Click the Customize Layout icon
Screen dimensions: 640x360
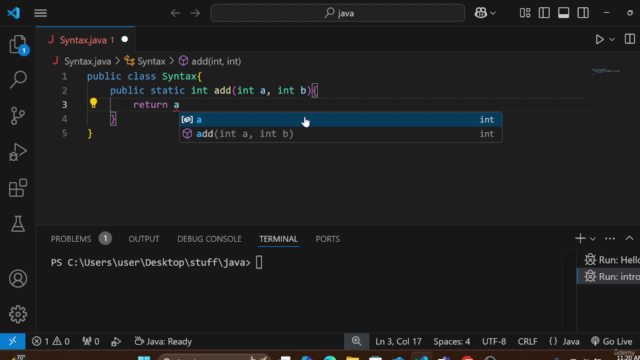525,13
